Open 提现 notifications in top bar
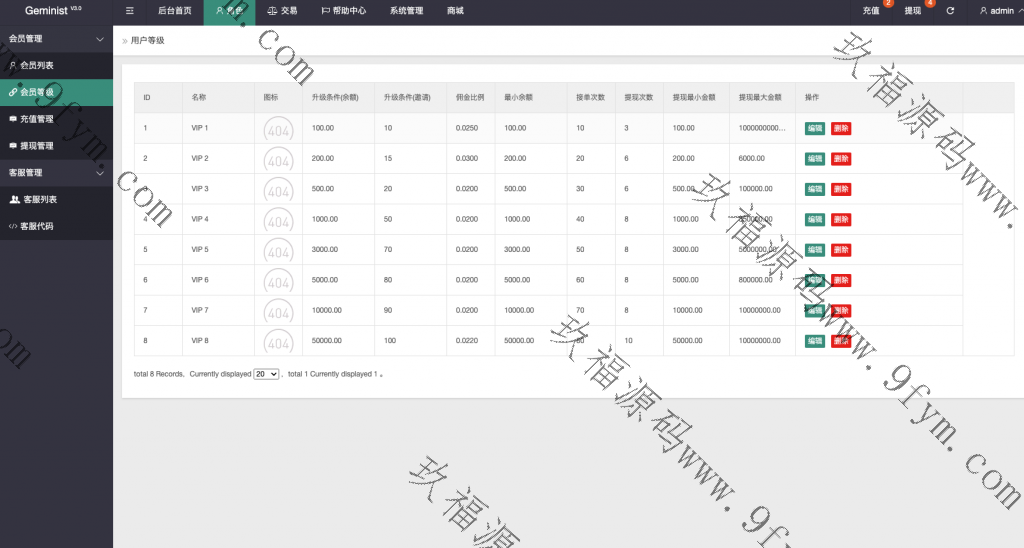1024x548 pixels. click(913, 11)
